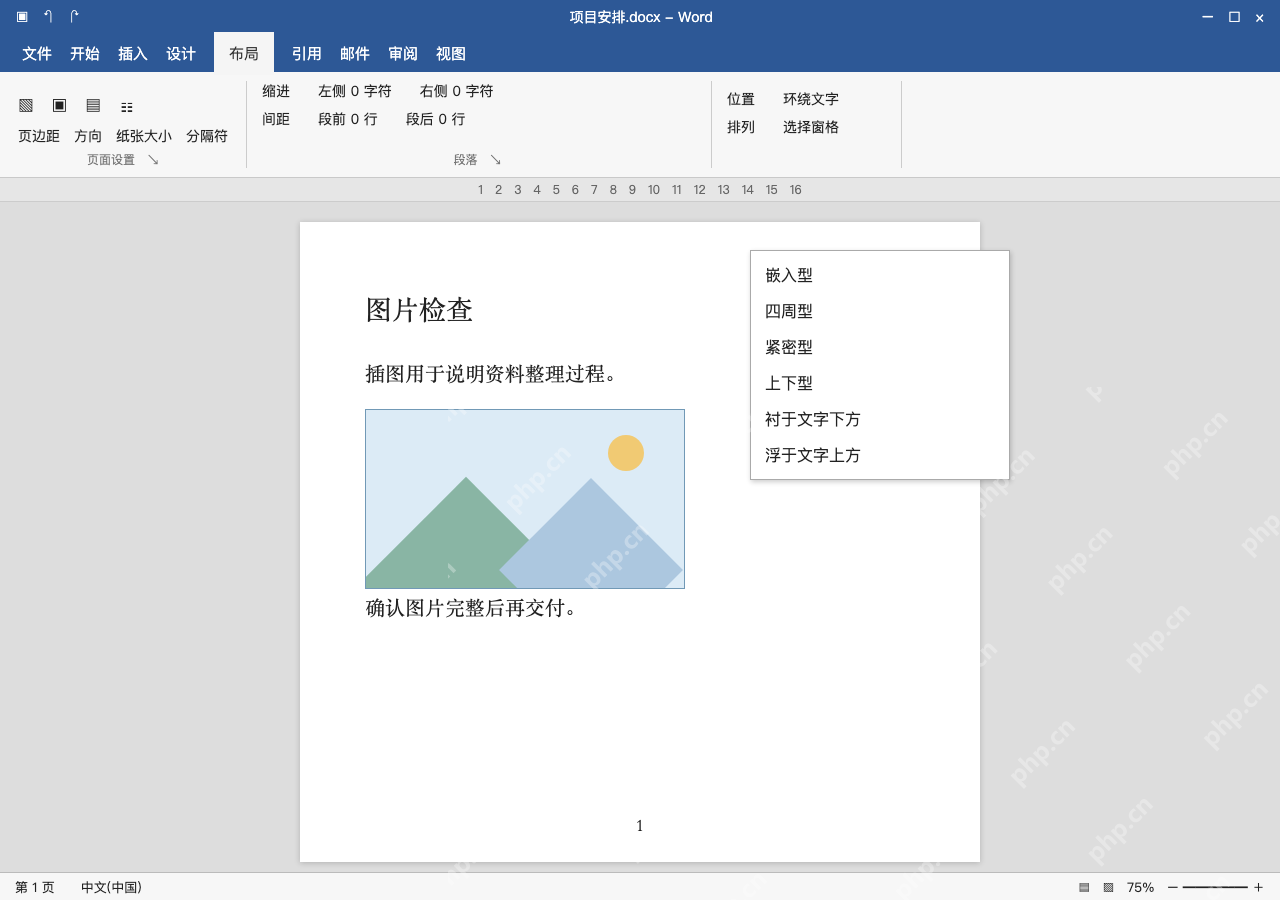Screen dimensions: 1280x900
Task: Open the 选择窗格 pane
Action: pyautogui.click(x=811, y=127)
